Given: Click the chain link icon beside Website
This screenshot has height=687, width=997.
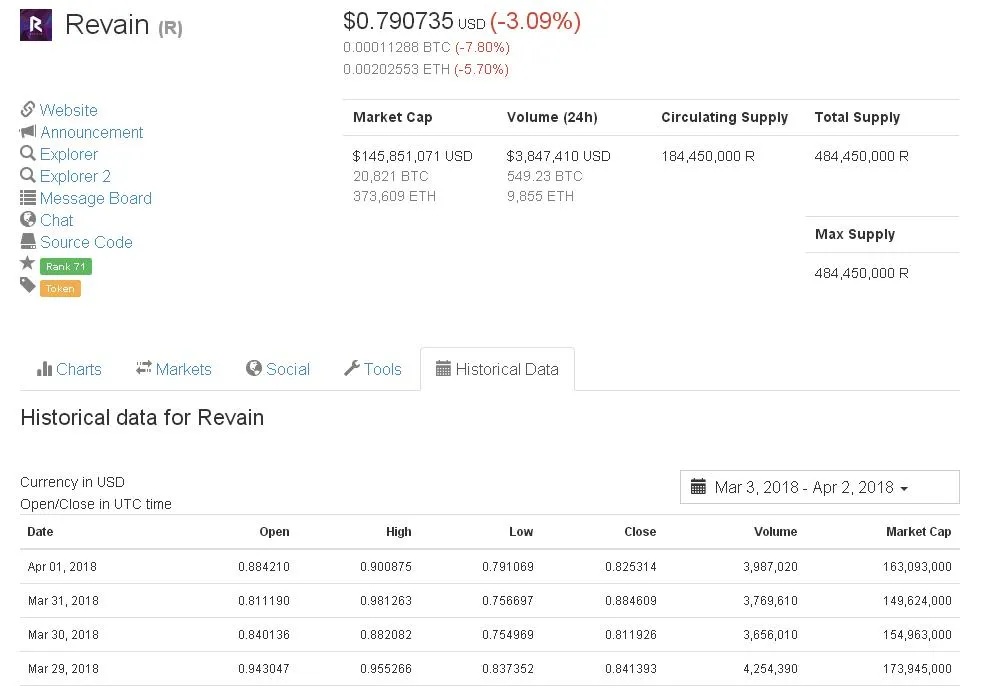Looking at the screenshot, I should point(27,109).
